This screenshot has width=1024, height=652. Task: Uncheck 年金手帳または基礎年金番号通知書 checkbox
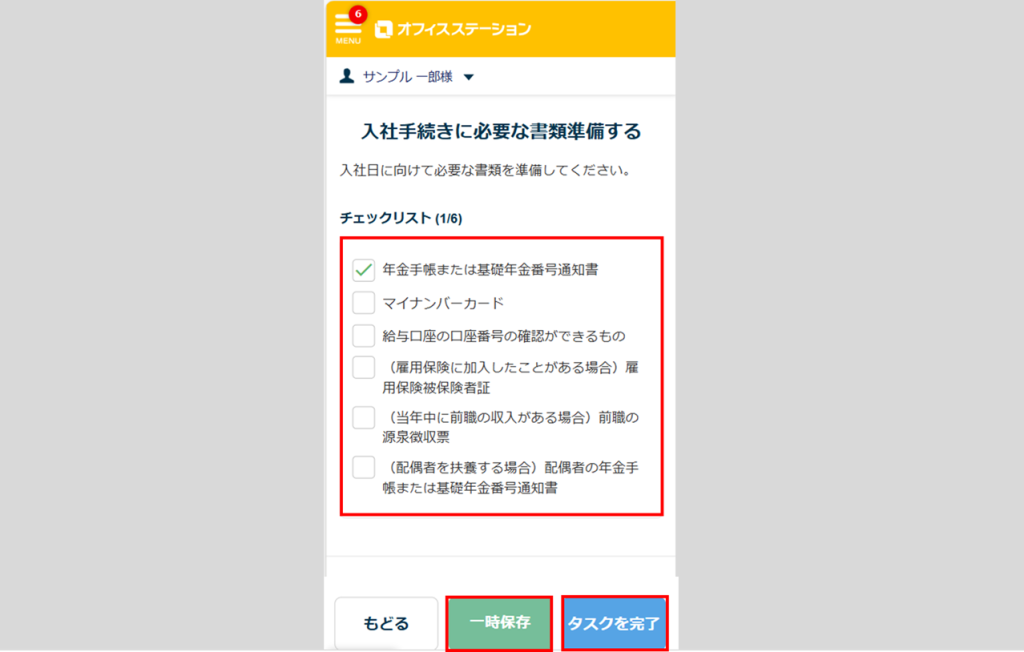tap(364, 270)
